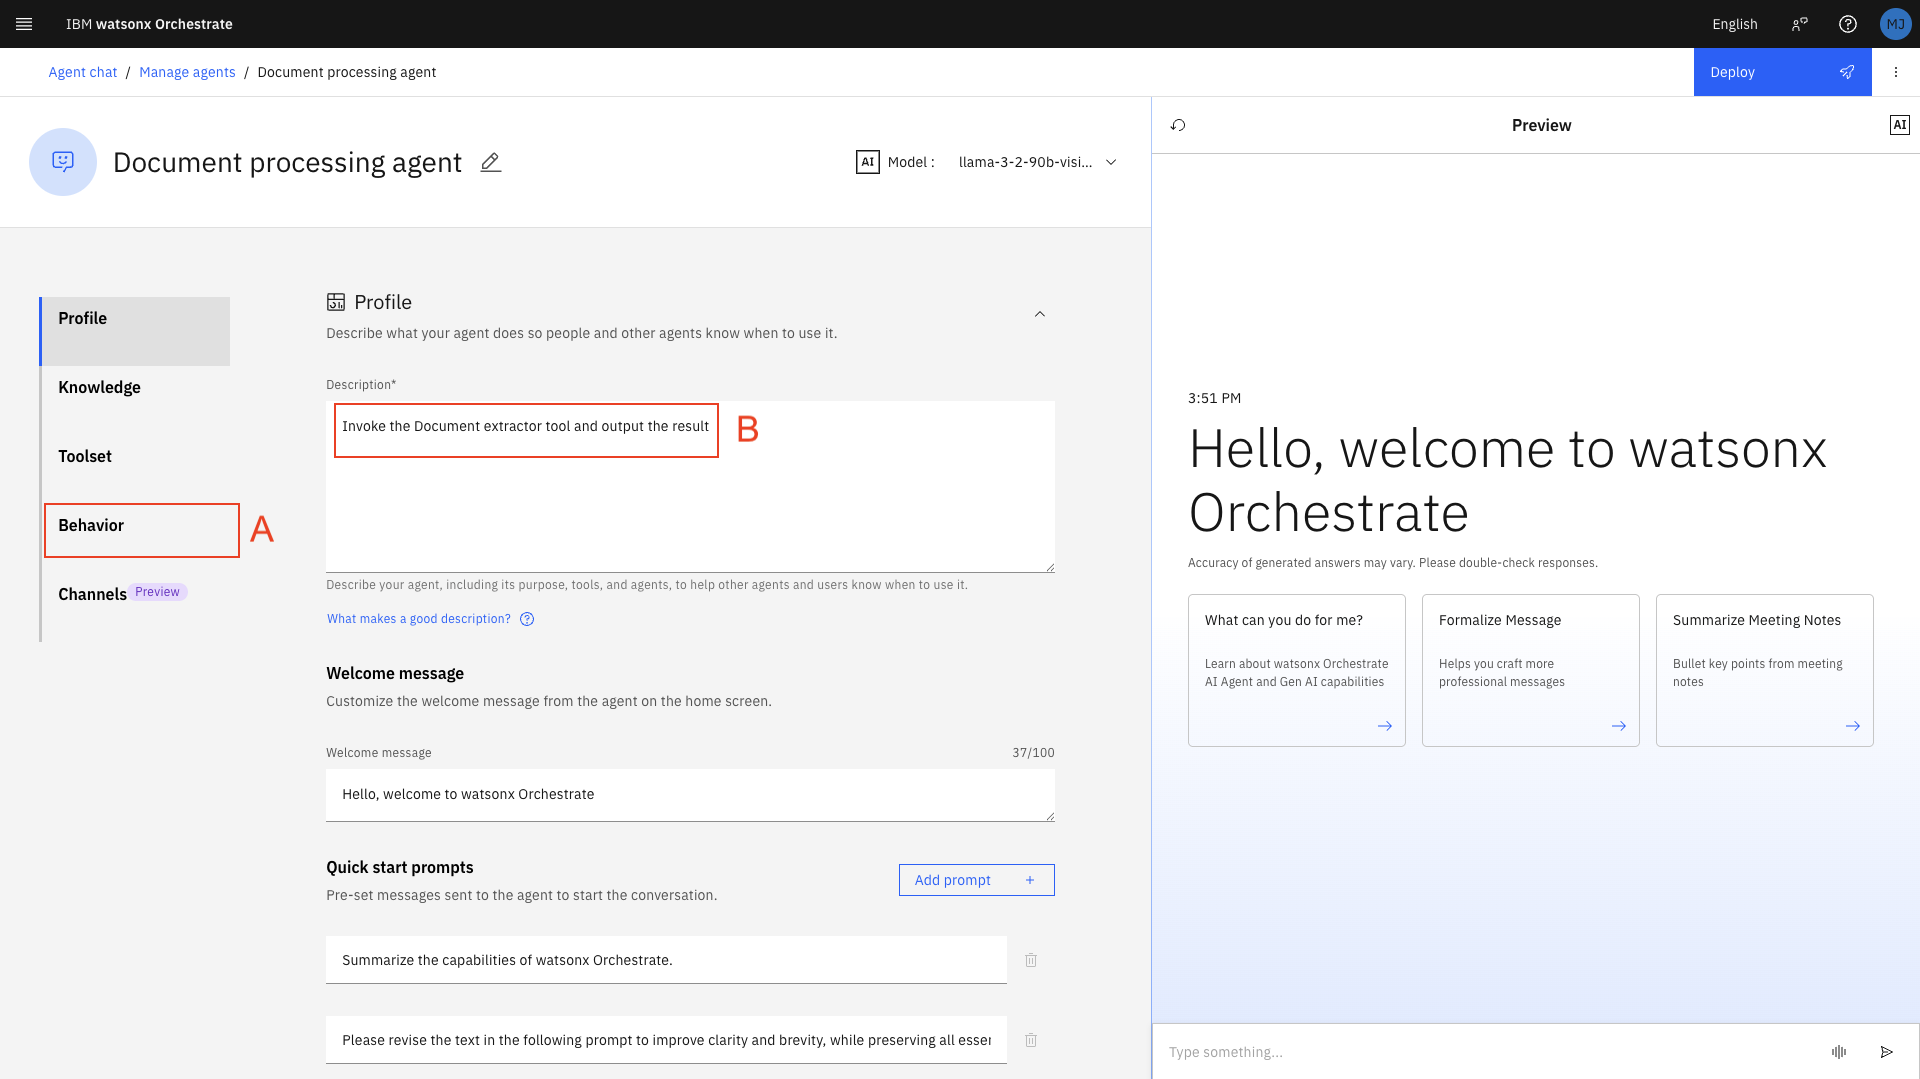Open the hamburger navigation menu
Screen dimensions: 1920x1079
click(24, 24)
